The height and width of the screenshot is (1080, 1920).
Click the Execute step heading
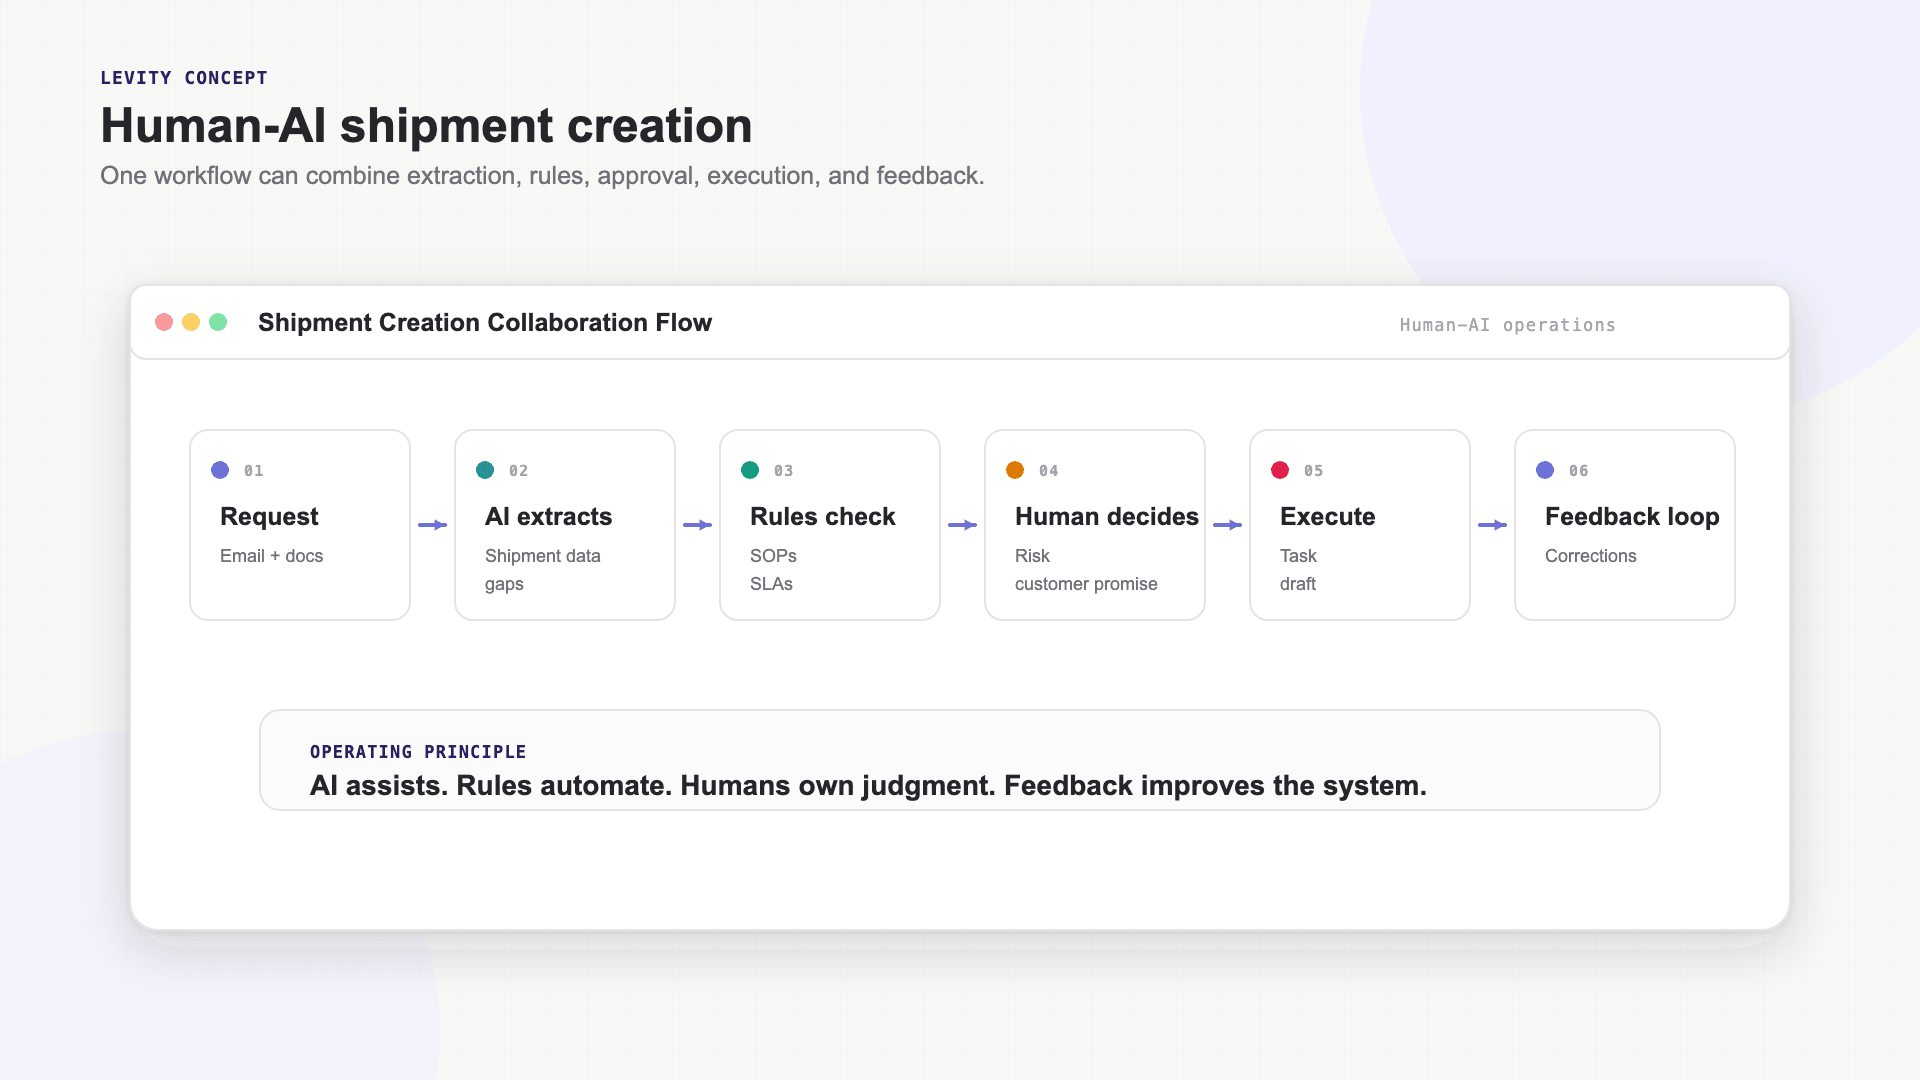(x=1328, y=517)
